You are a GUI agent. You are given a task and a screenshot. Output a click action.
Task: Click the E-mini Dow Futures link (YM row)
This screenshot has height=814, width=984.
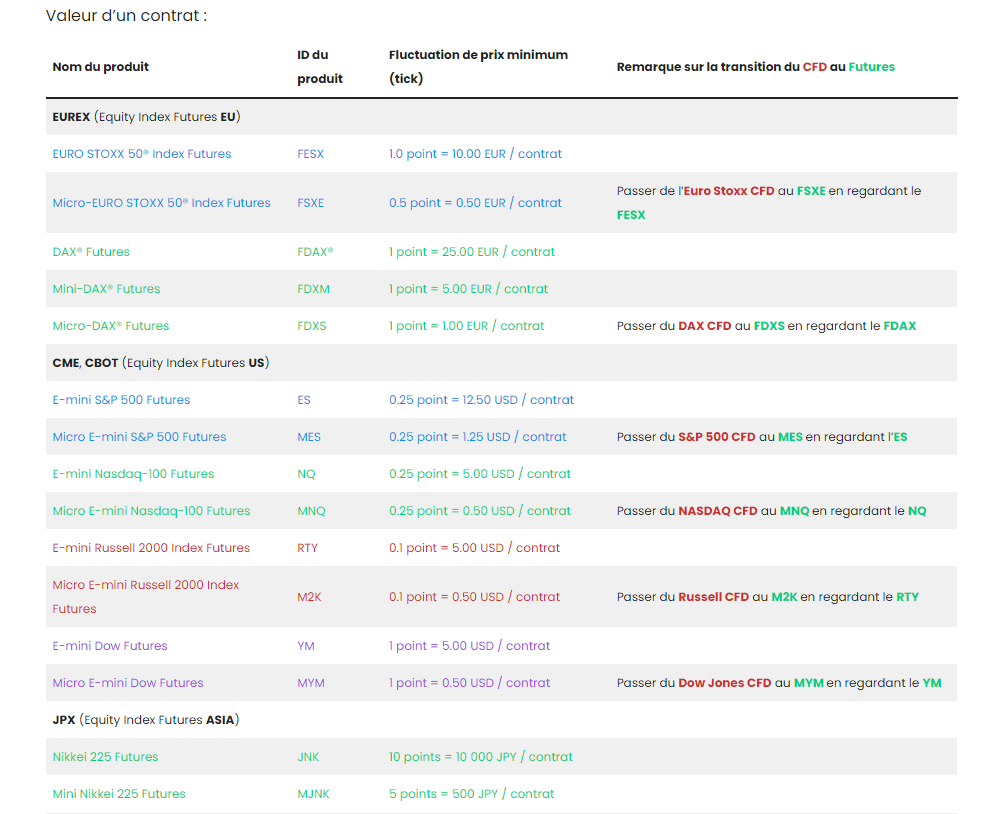pos(110,646)
